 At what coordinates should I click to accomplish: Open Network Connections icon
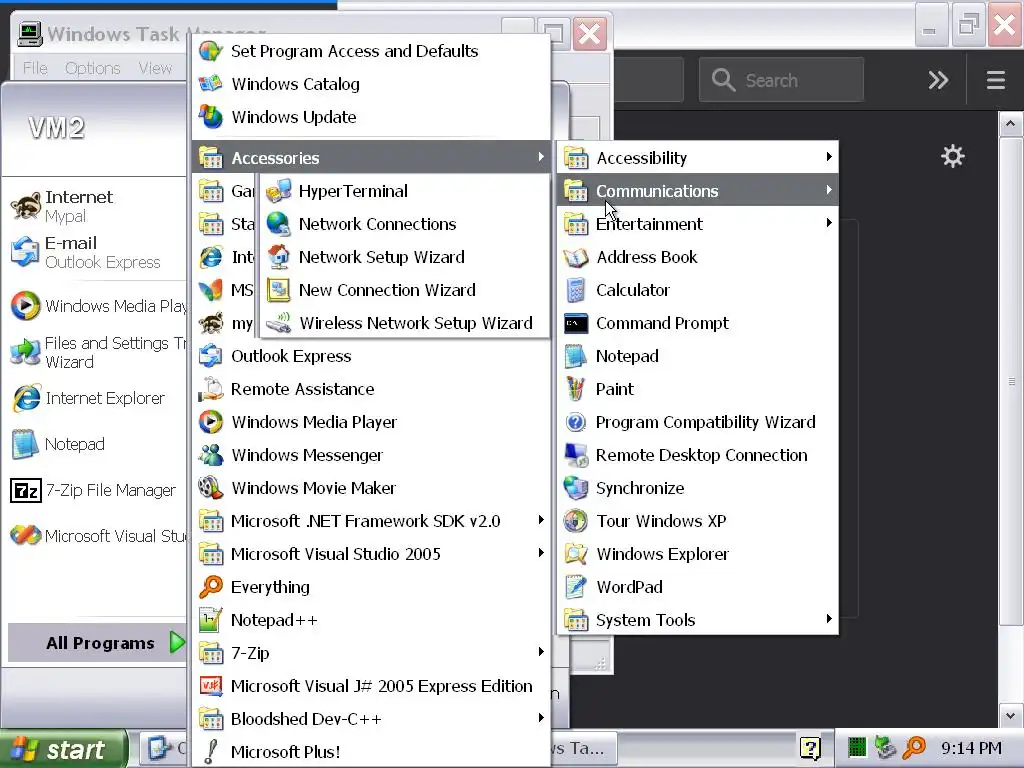click(279, 224)
